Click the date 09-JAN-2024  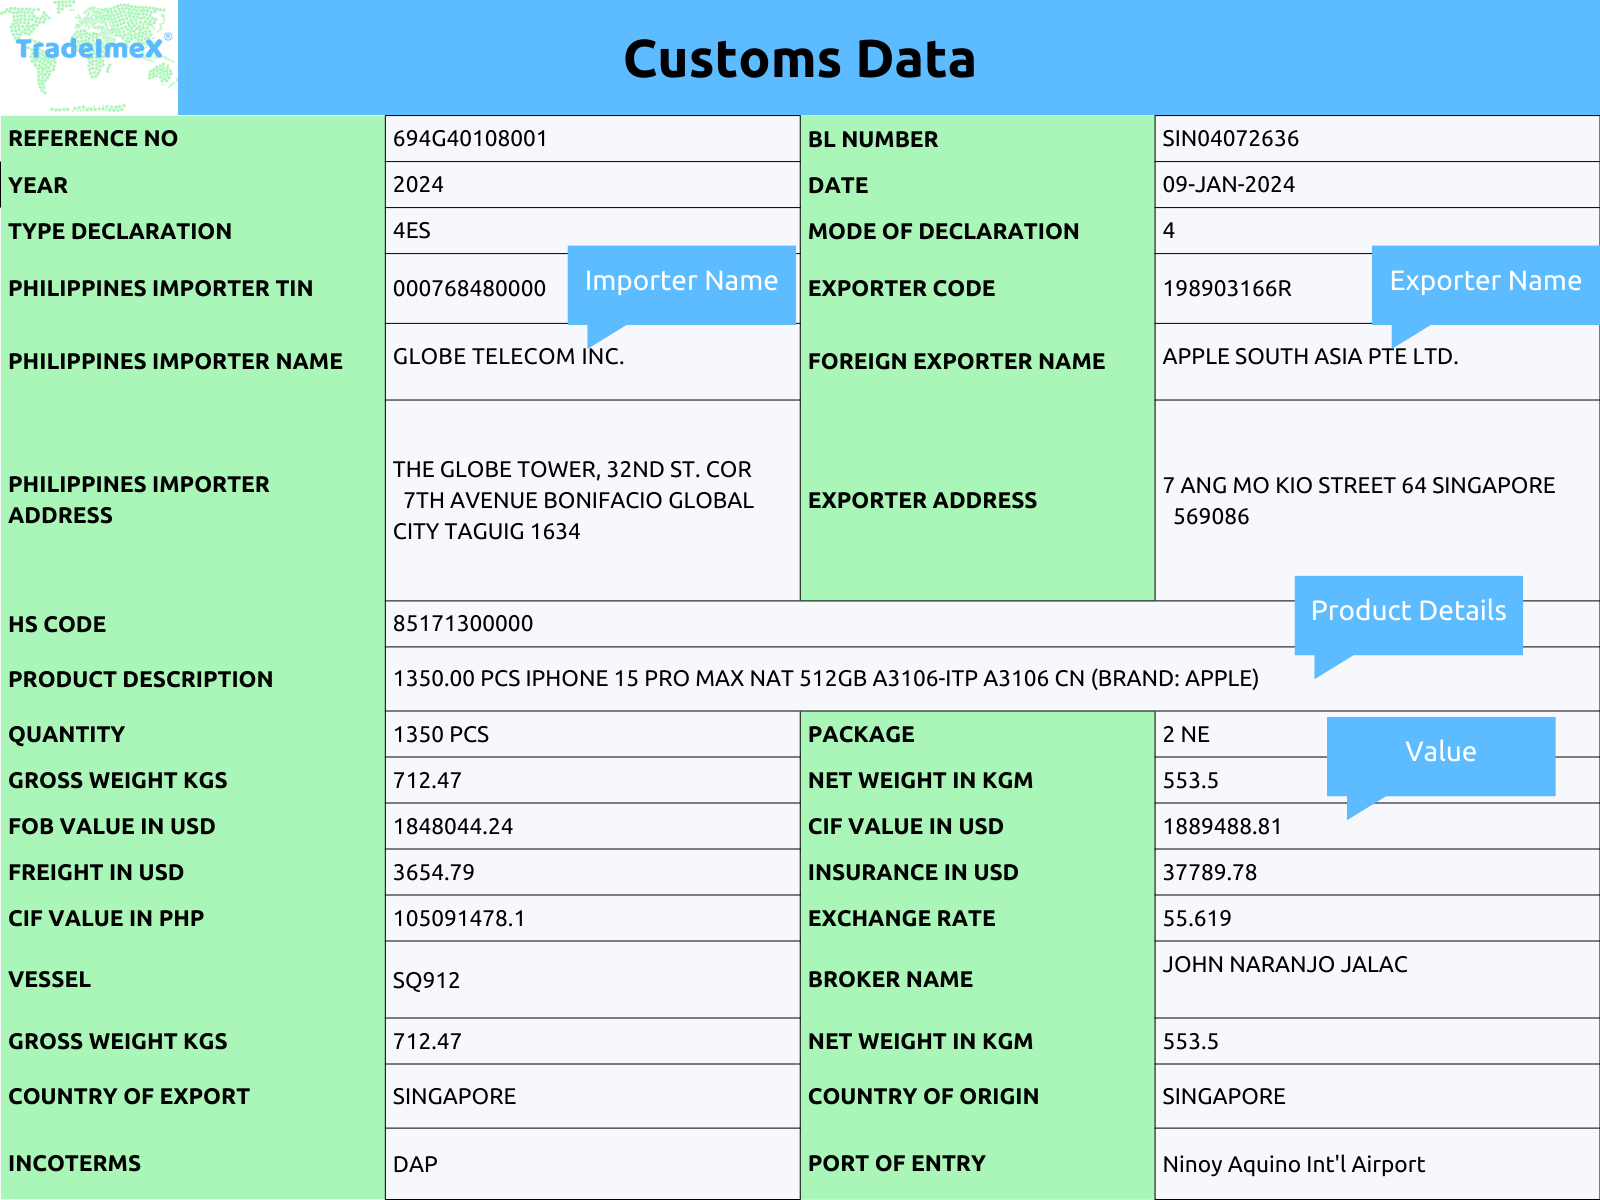pos(1228,184)
